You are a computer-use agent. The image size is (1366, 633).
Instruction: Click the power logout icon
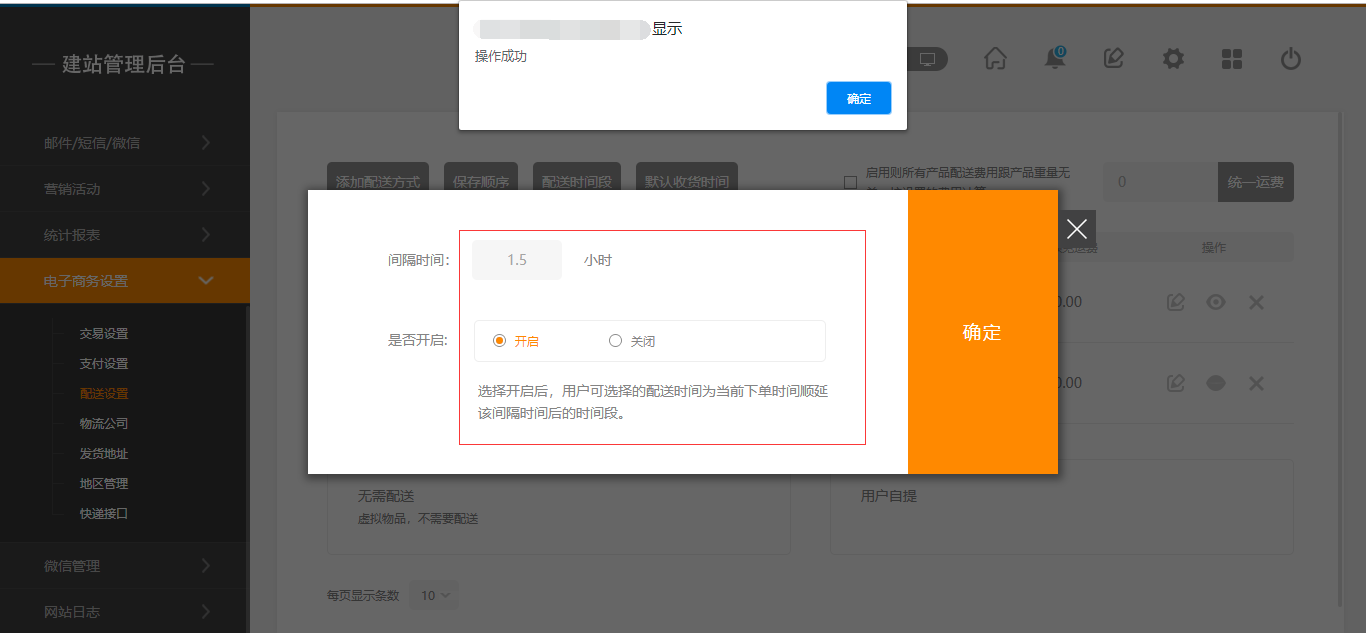tap(1291, 59)
